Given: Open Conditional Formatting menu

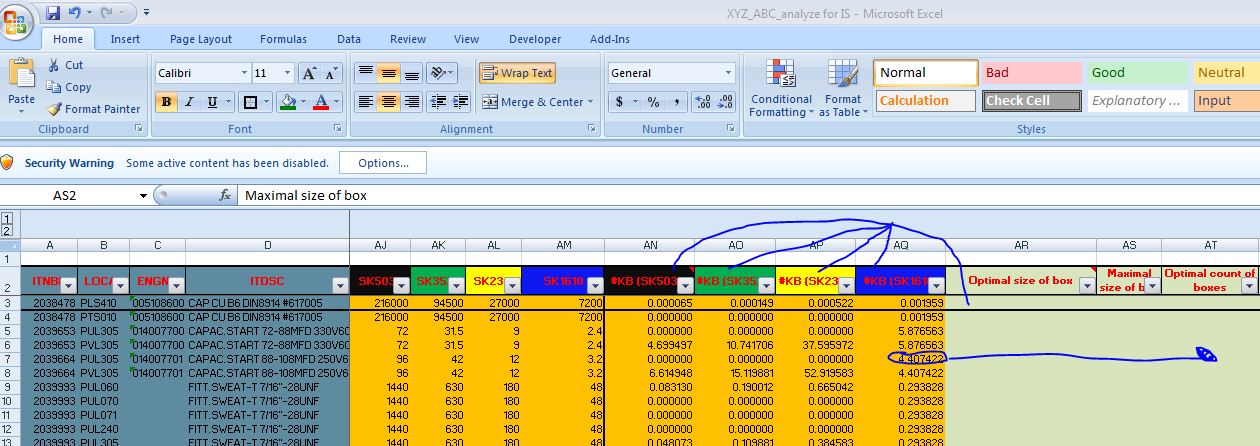Looking at the screenshot, I should (x=781, y=88).
